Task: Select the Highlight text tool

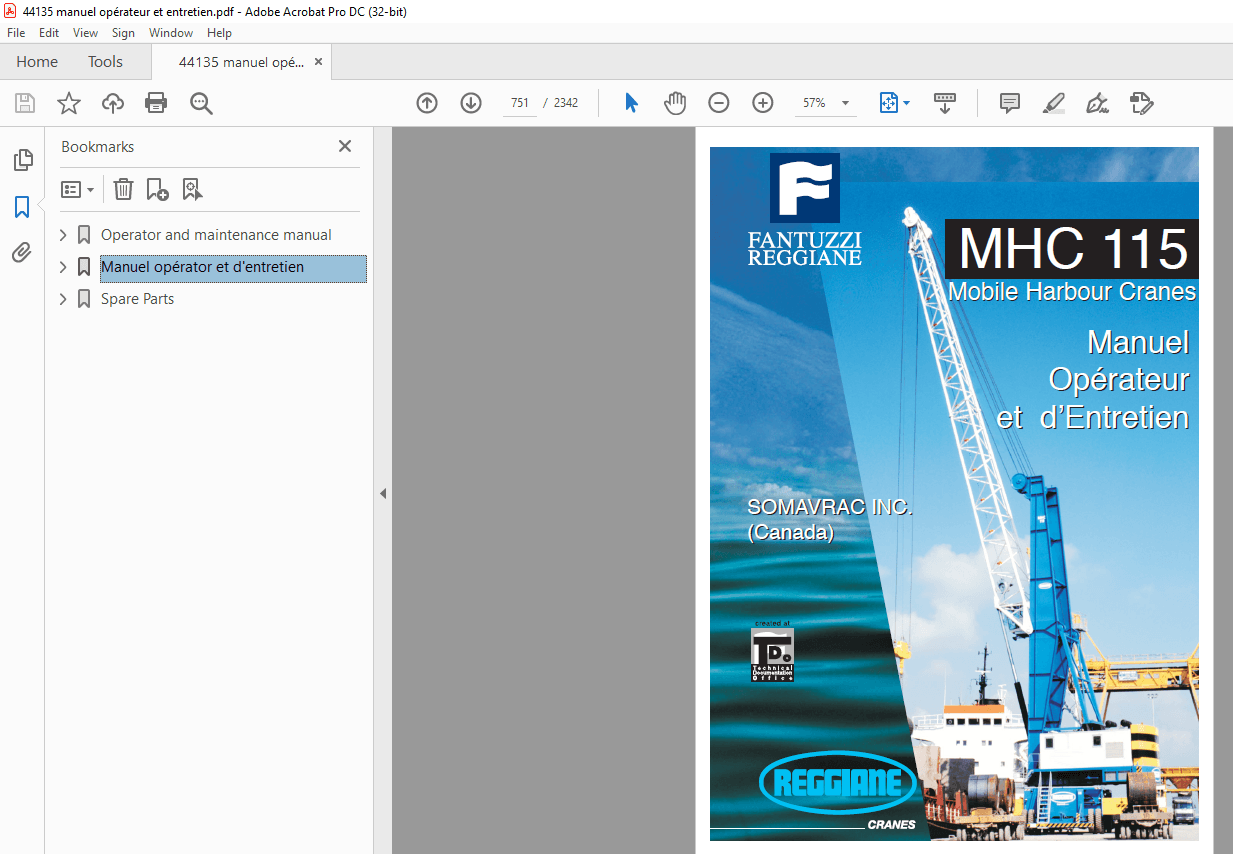Action: (x=1053, y=102)
